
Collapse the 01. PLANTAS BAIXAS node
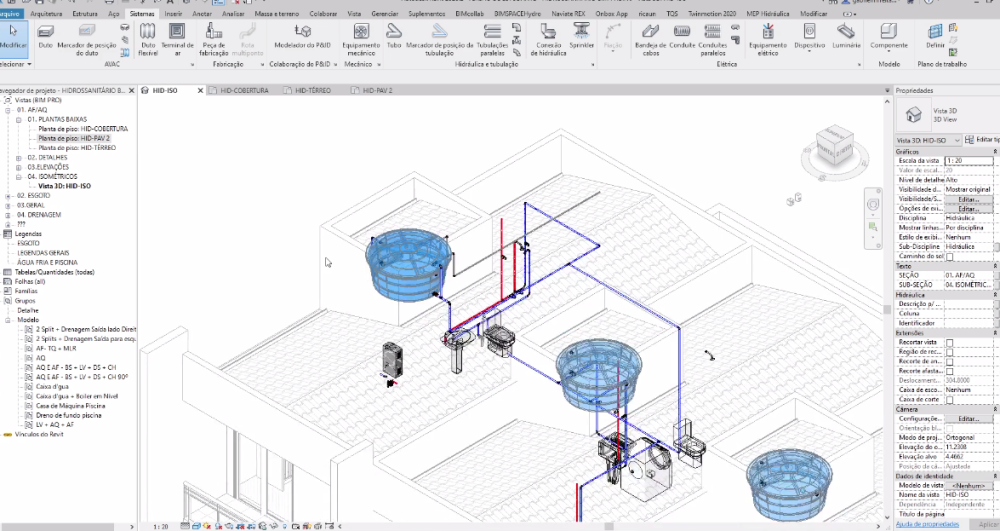(x=18, y=119)
